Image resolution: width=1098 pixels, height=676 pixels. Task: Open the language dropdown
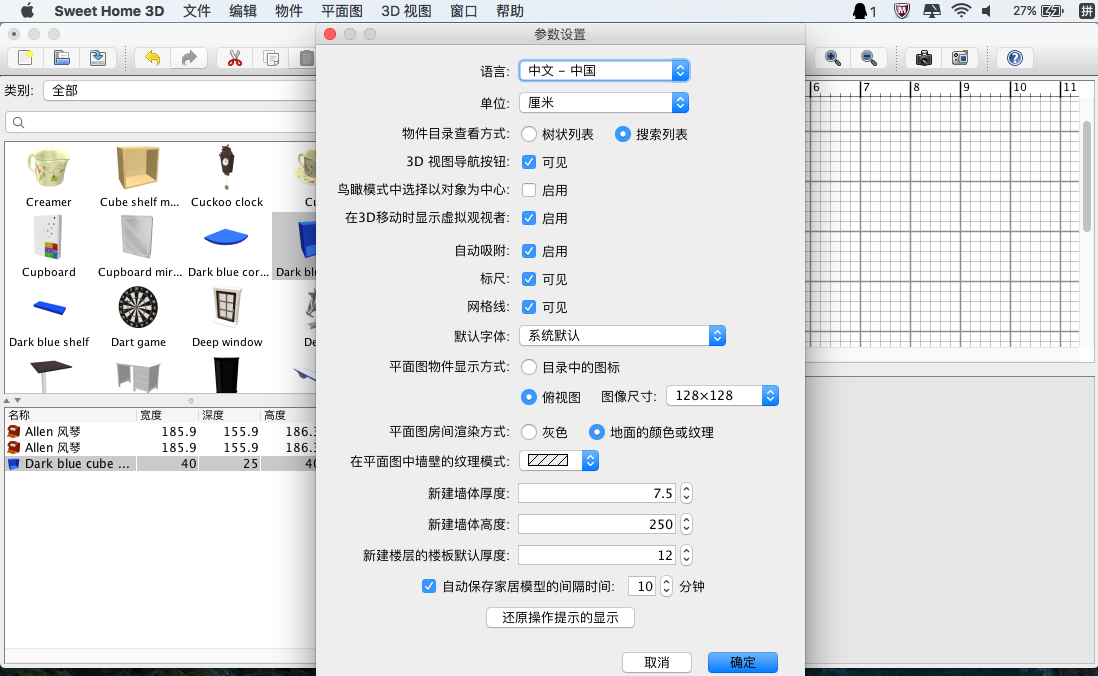click(x=603, y=70)
